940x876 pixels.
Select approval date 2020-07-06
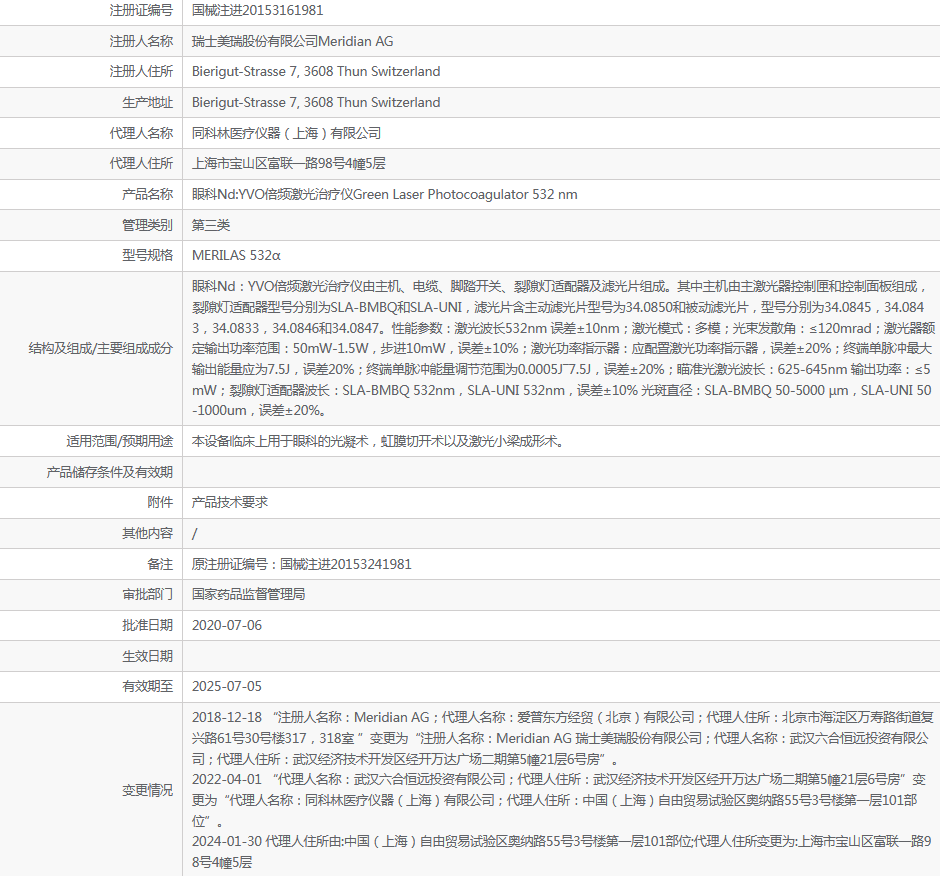[227, 625]
